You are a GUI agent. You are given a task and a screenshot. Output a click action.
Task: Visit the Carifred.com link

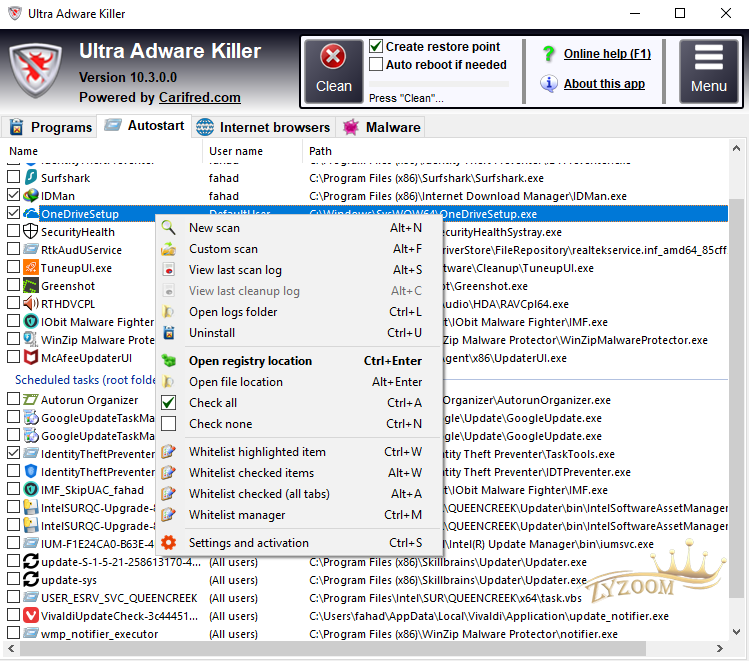coord(200,97)
